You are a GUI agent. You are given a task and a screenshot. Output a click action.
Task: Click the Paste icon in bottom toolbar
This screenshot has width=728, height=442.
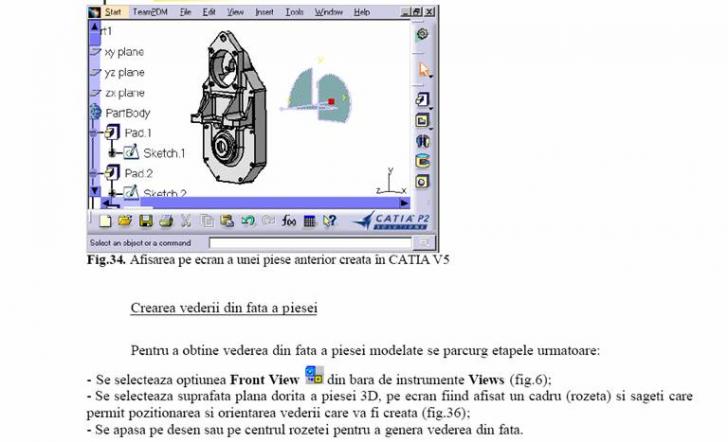point(226,220)
